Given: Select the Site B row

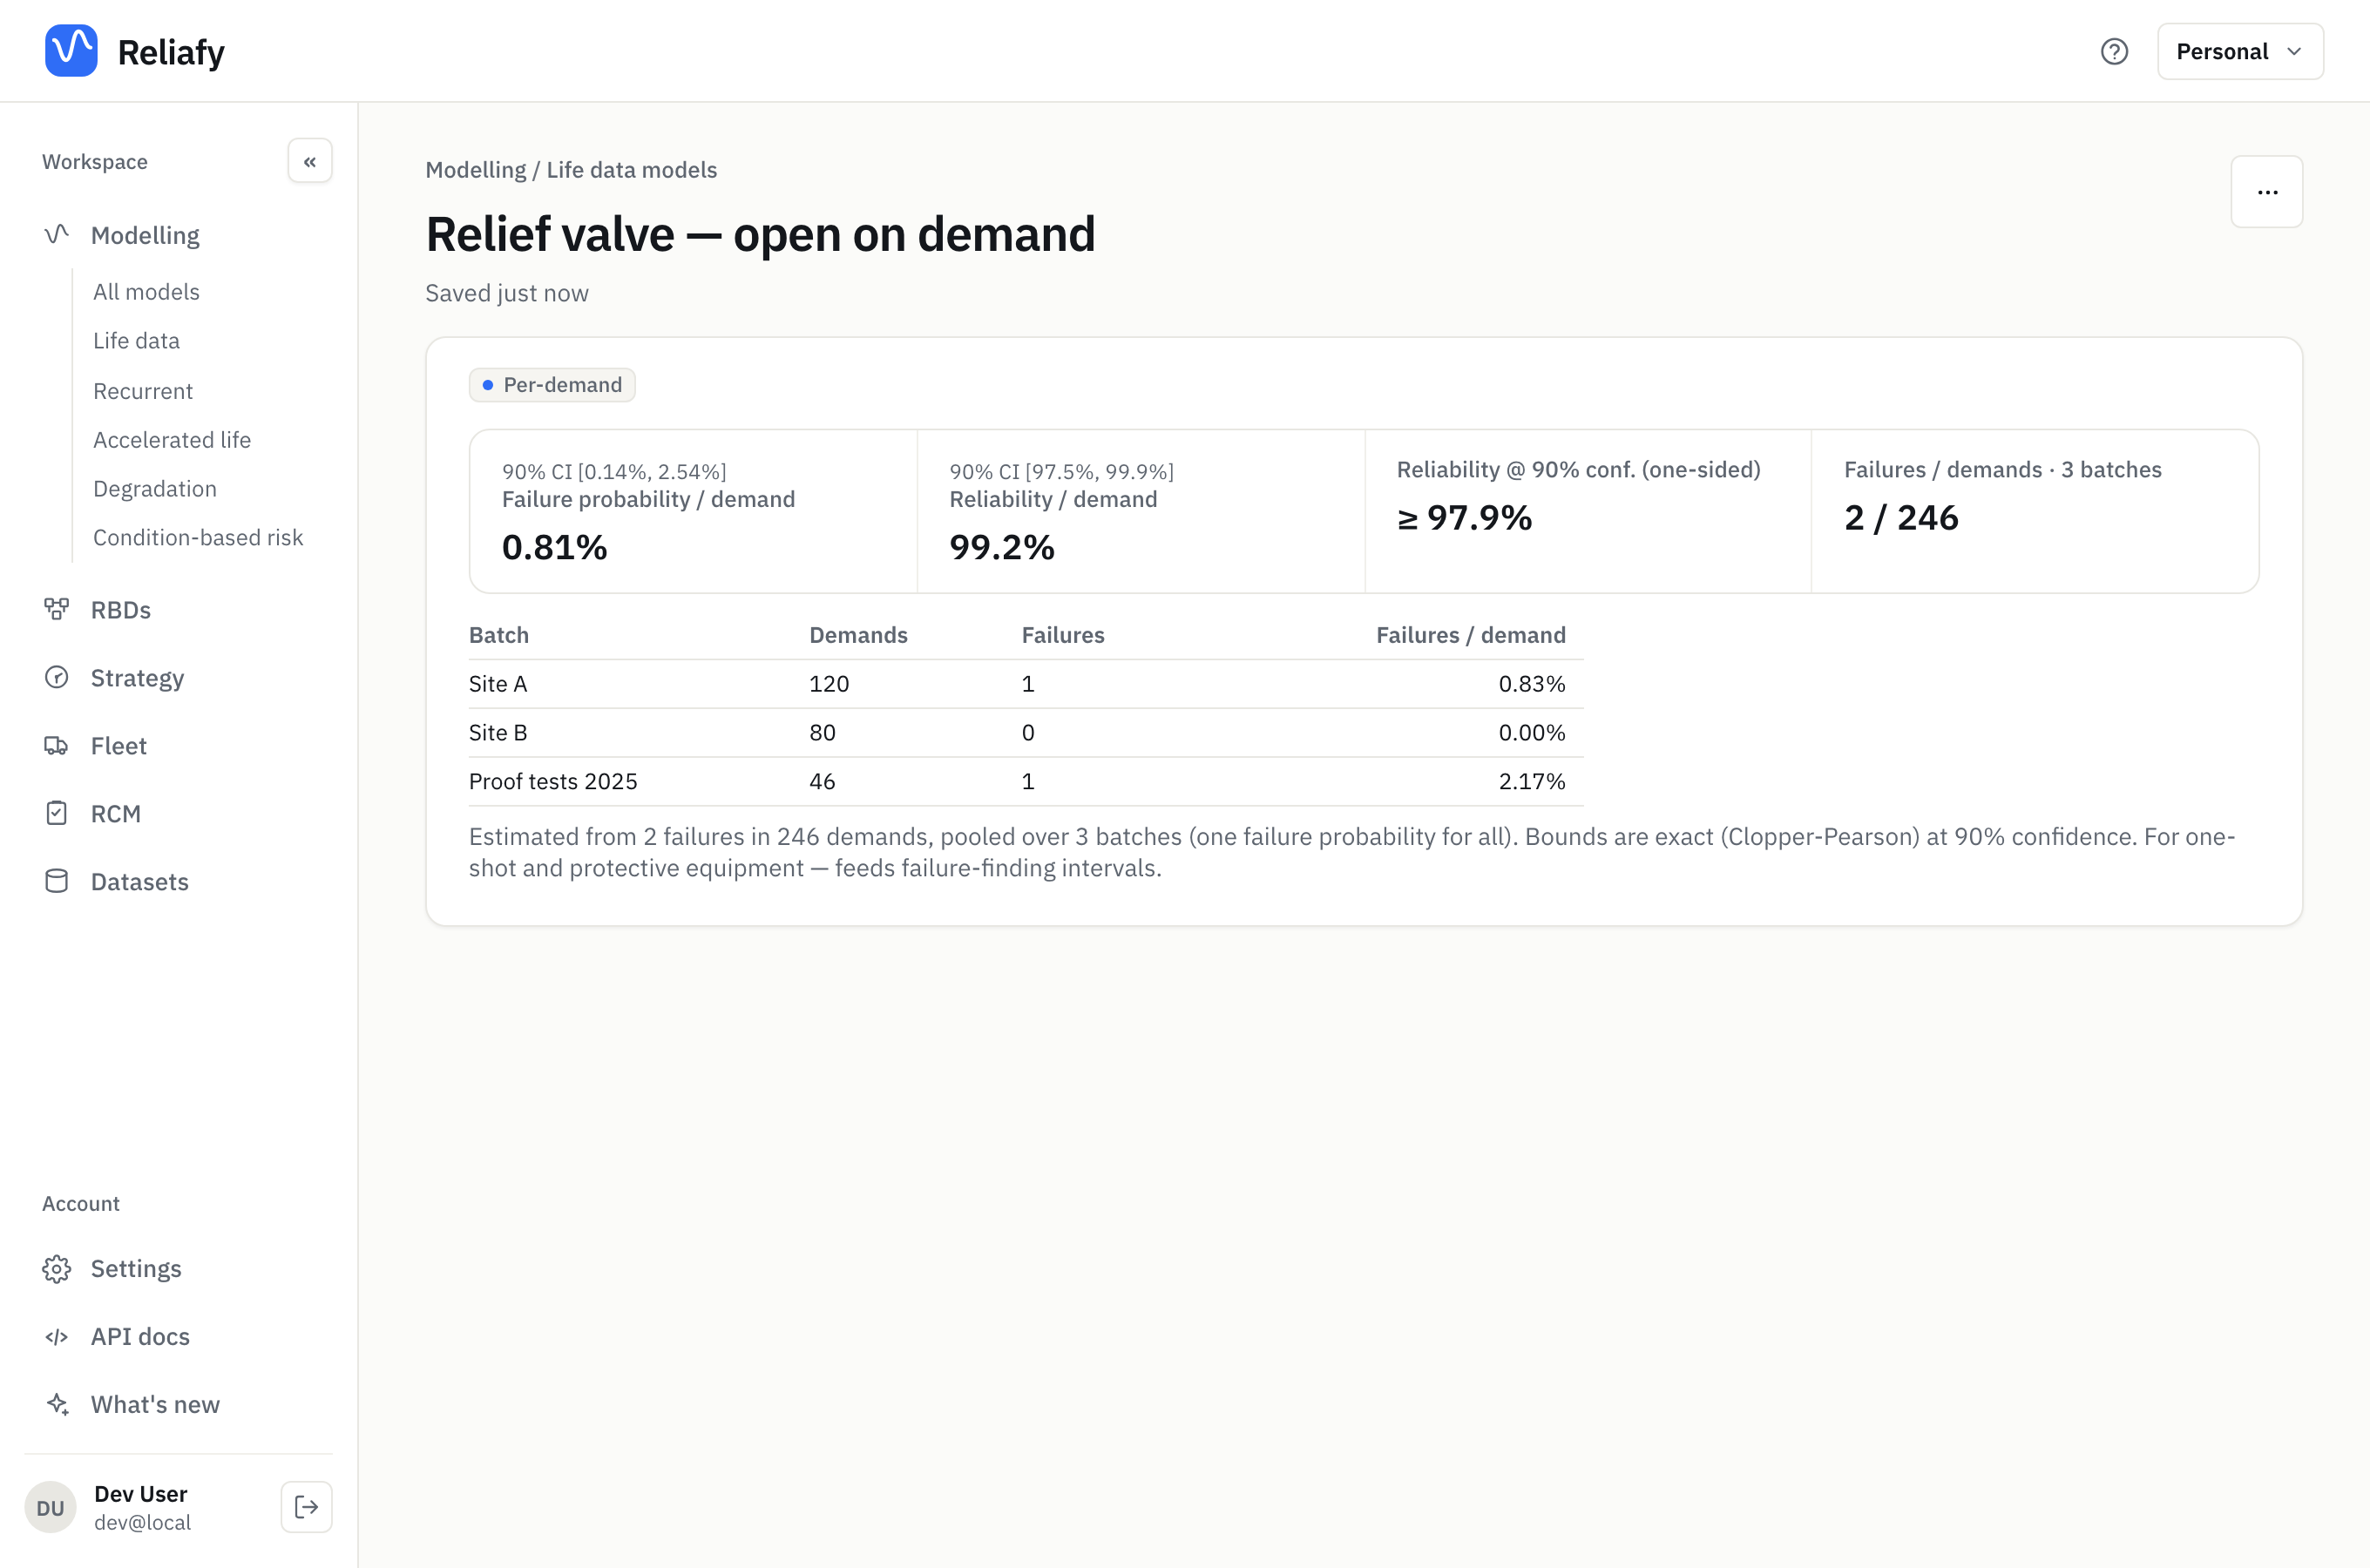Looking at the screenshot, I should pyautogui.click(x=1026, y=733).
